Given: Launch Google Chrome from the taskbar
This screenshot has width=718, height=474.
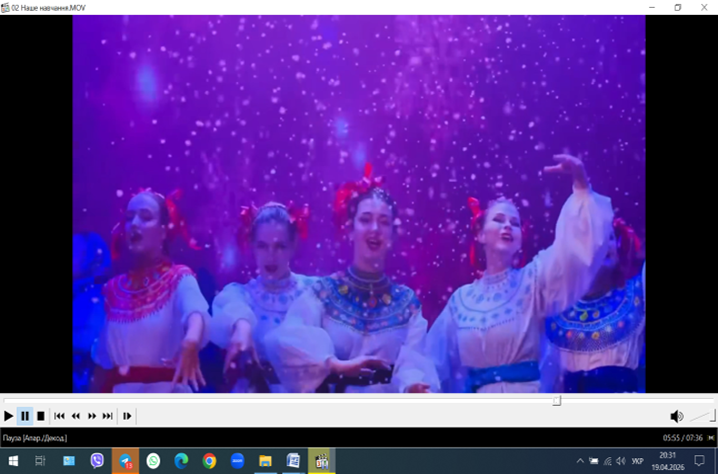Looking at the screenshot, I should pyautogui.click(x=209, y=461).
